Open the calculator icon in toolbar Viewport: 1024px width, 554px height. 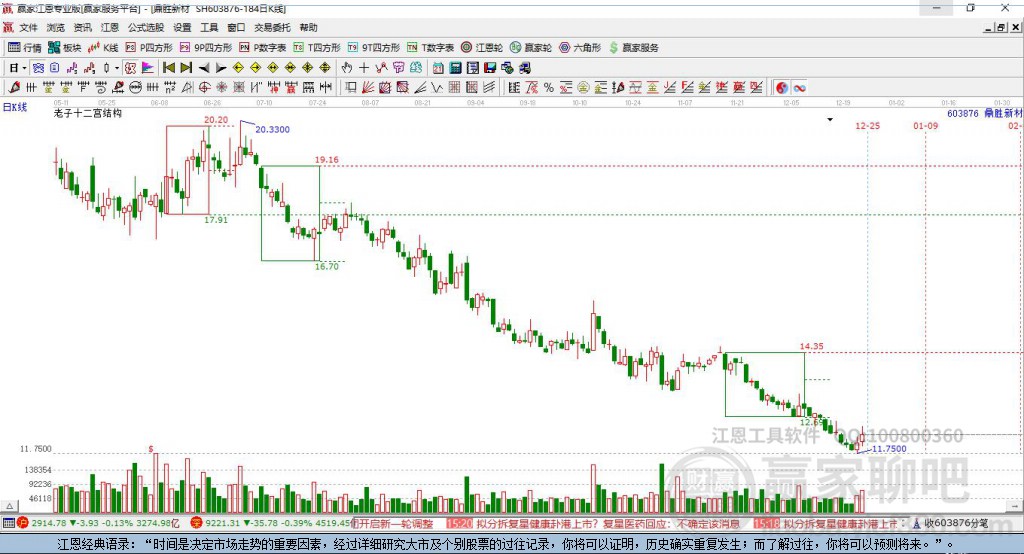(455, 68)
